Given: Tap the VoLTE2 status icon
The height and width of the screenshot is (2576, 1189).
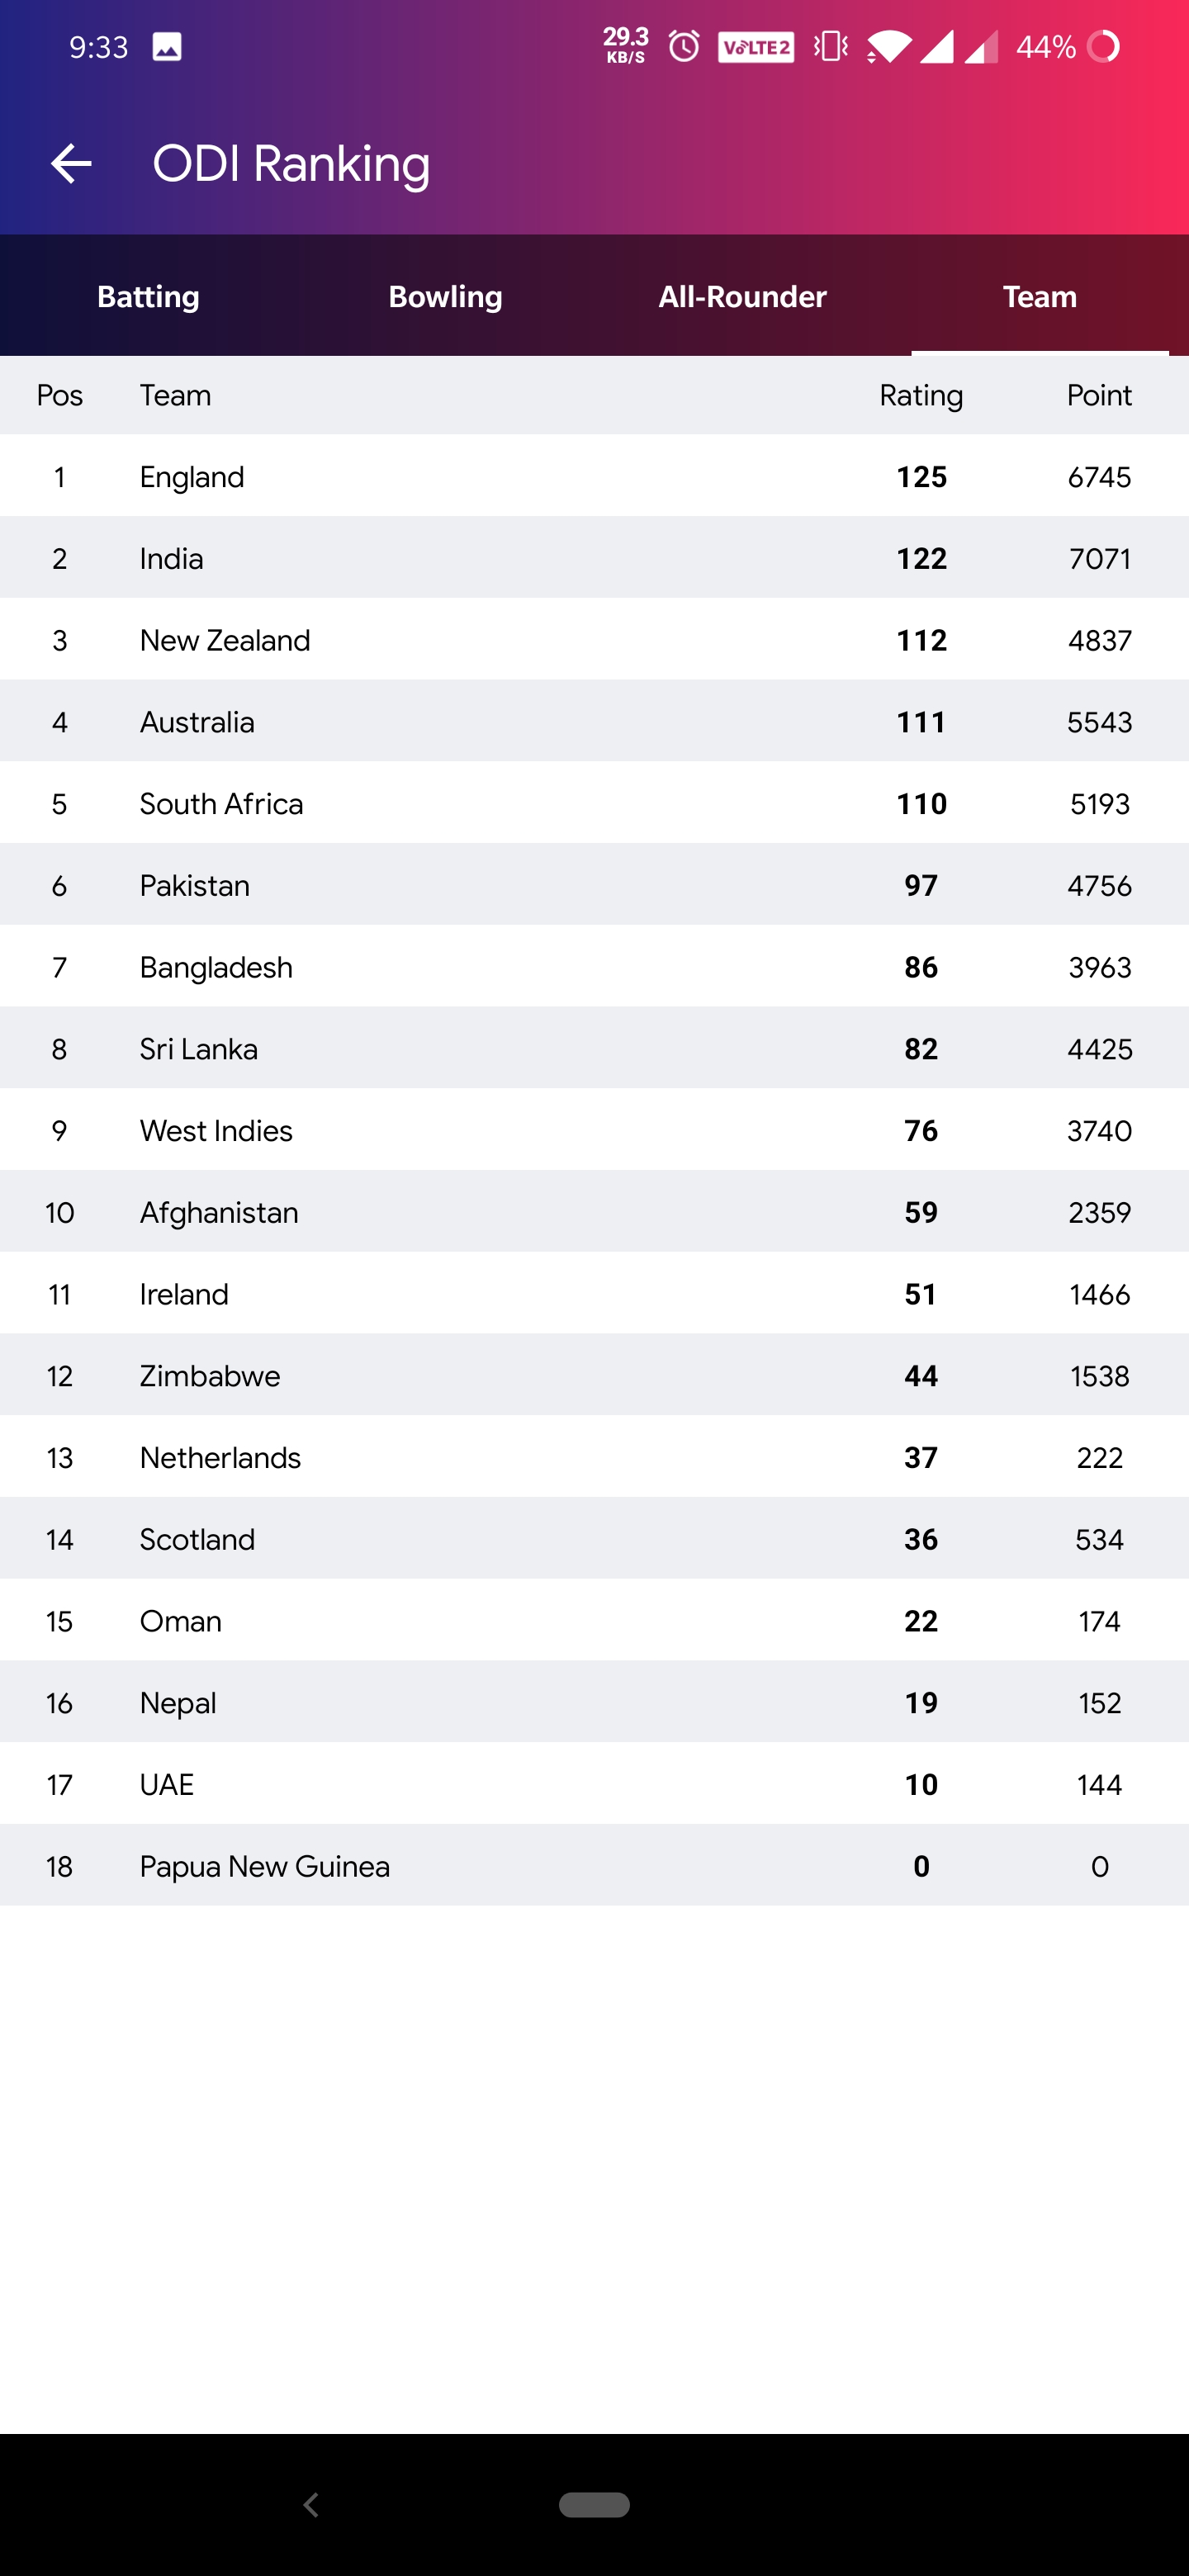Looking at the screenshot, I should pos(756,47).
